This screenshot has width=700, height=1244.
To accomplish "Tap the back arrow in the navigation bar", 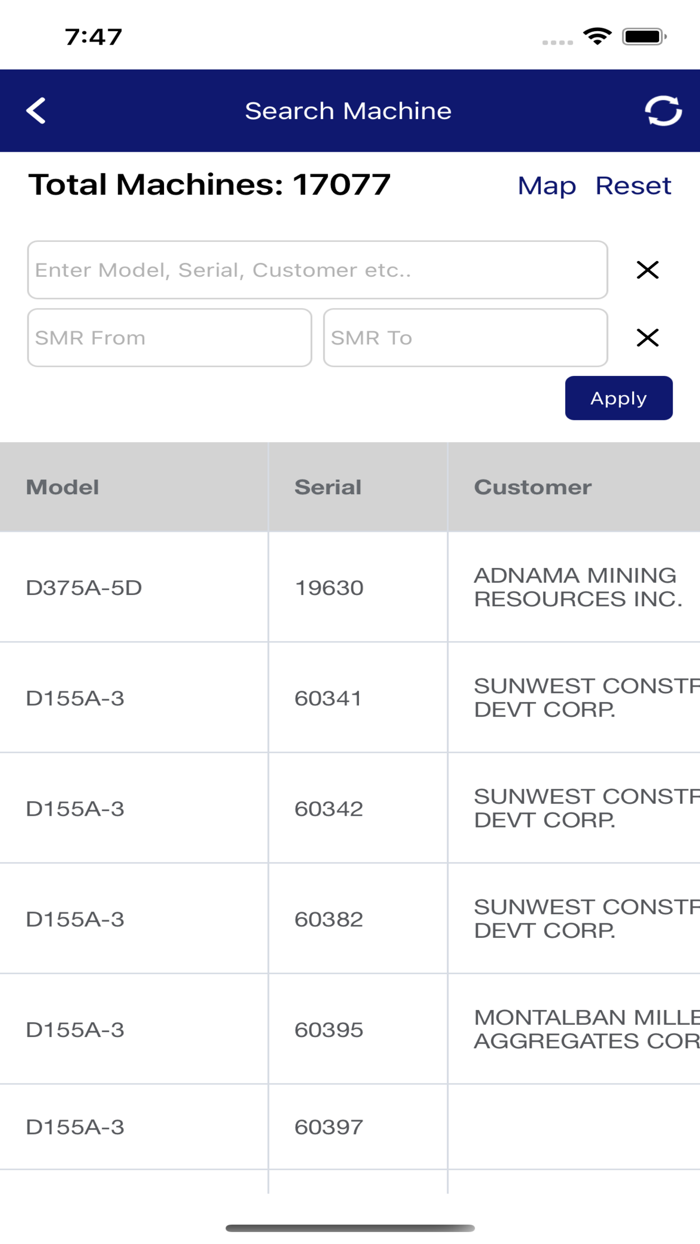I will [x=35, y=110].
